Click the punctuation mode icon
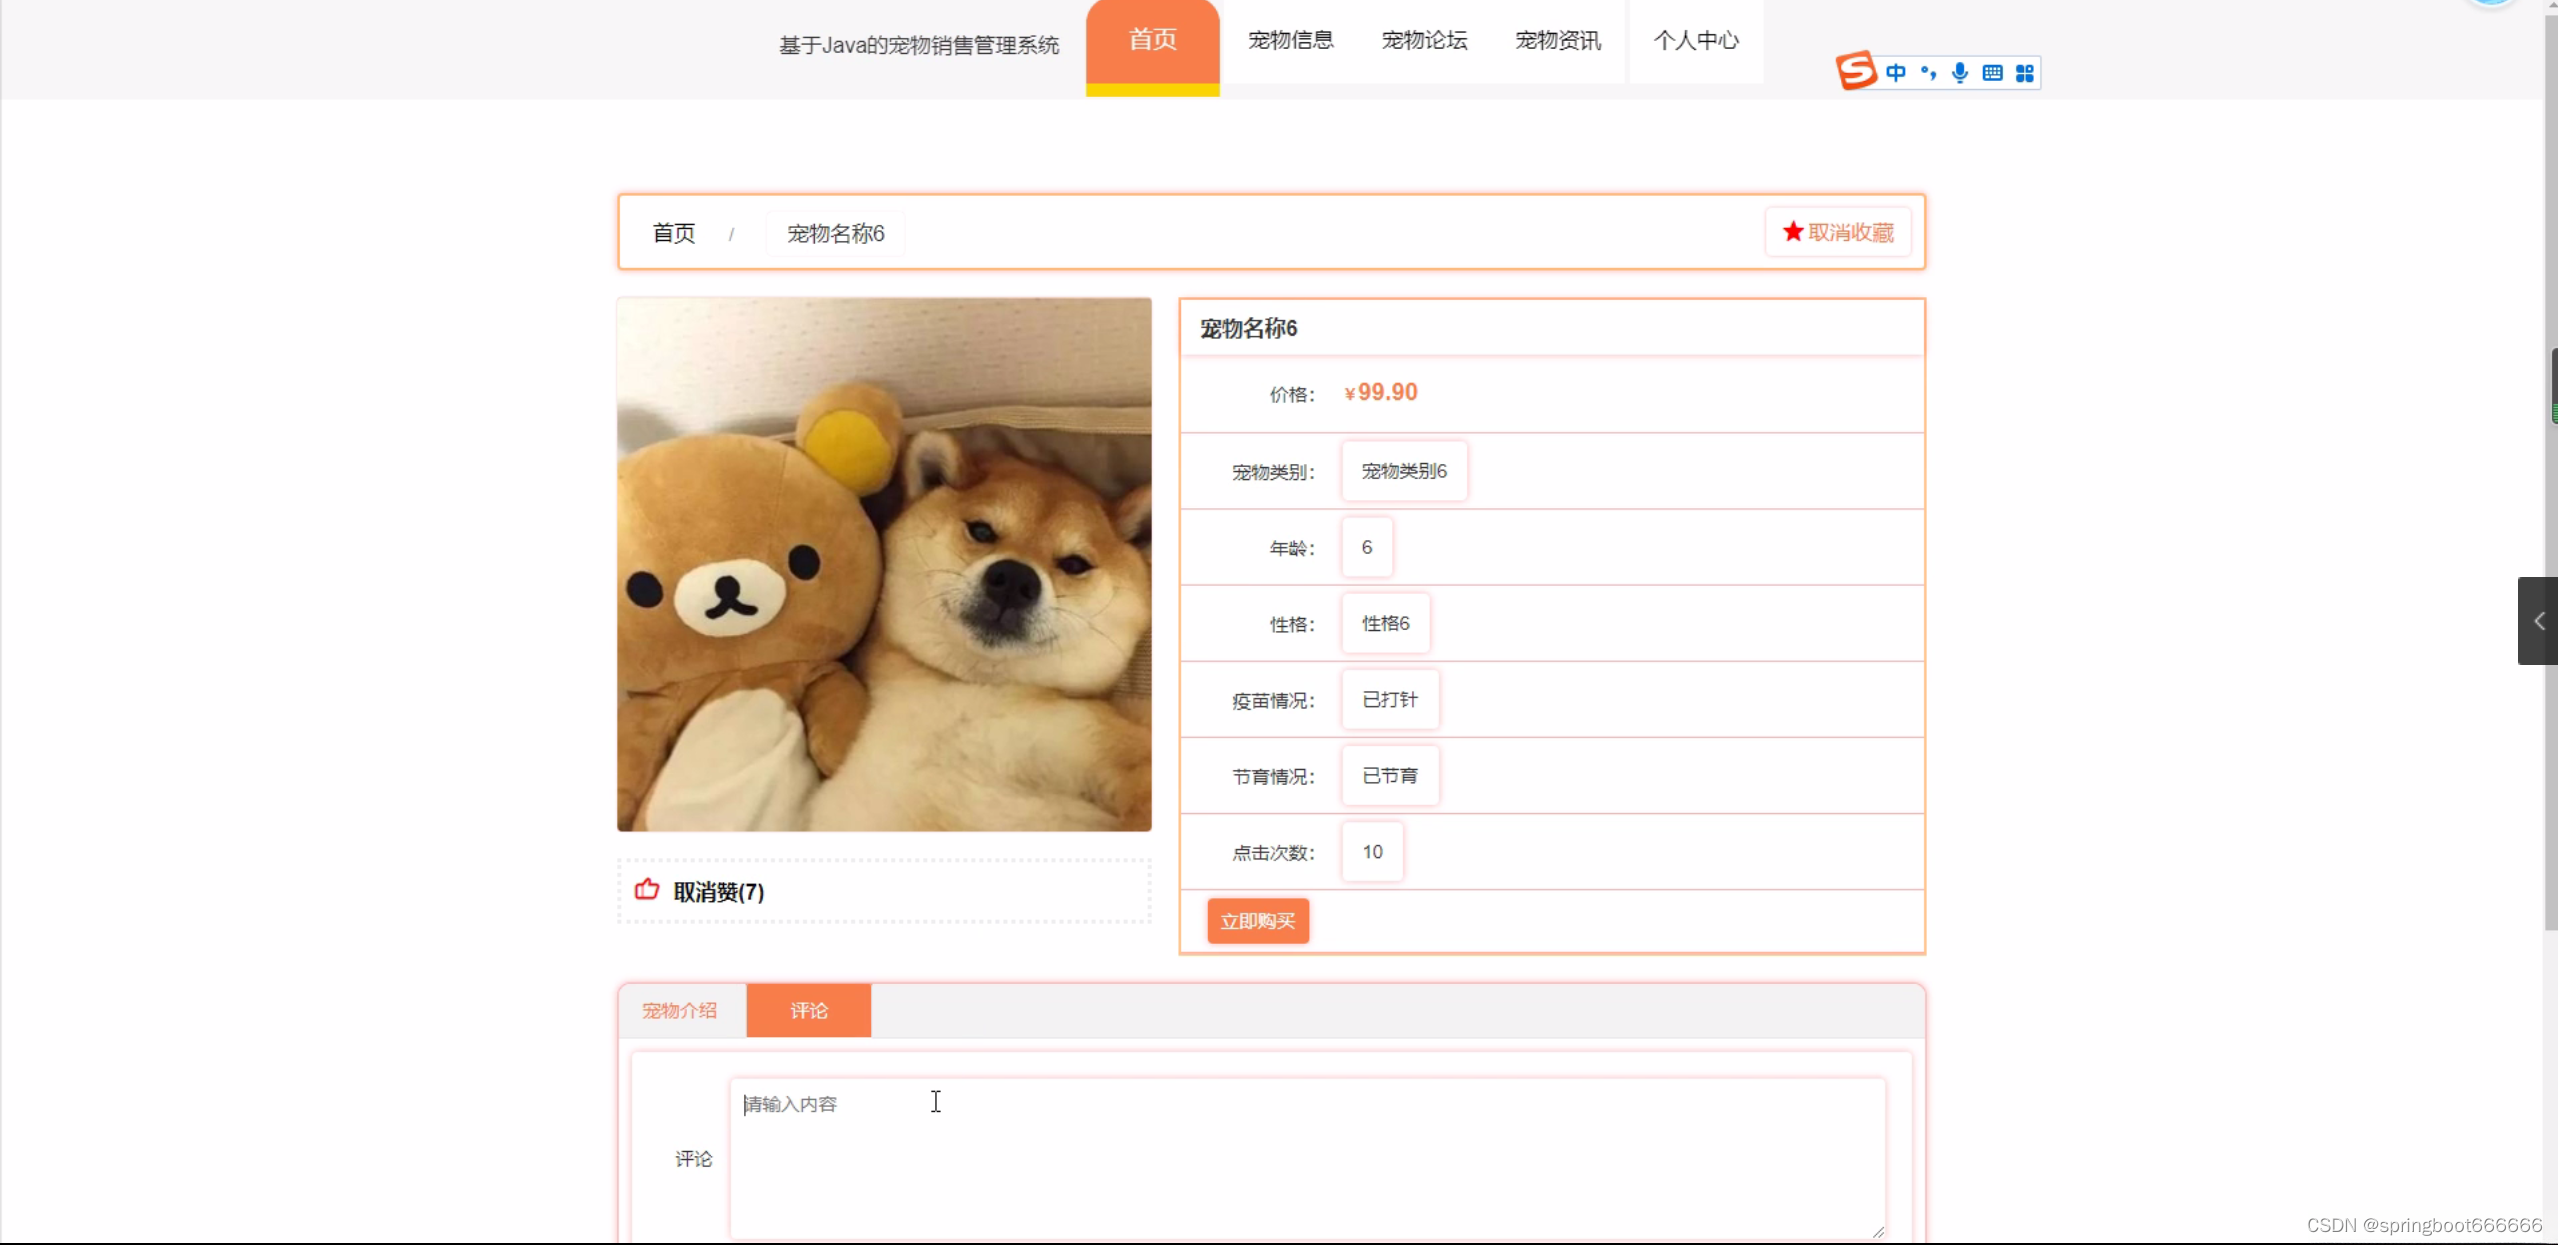Viewport: 2558px width, 1245px height. click(1928, 73)
